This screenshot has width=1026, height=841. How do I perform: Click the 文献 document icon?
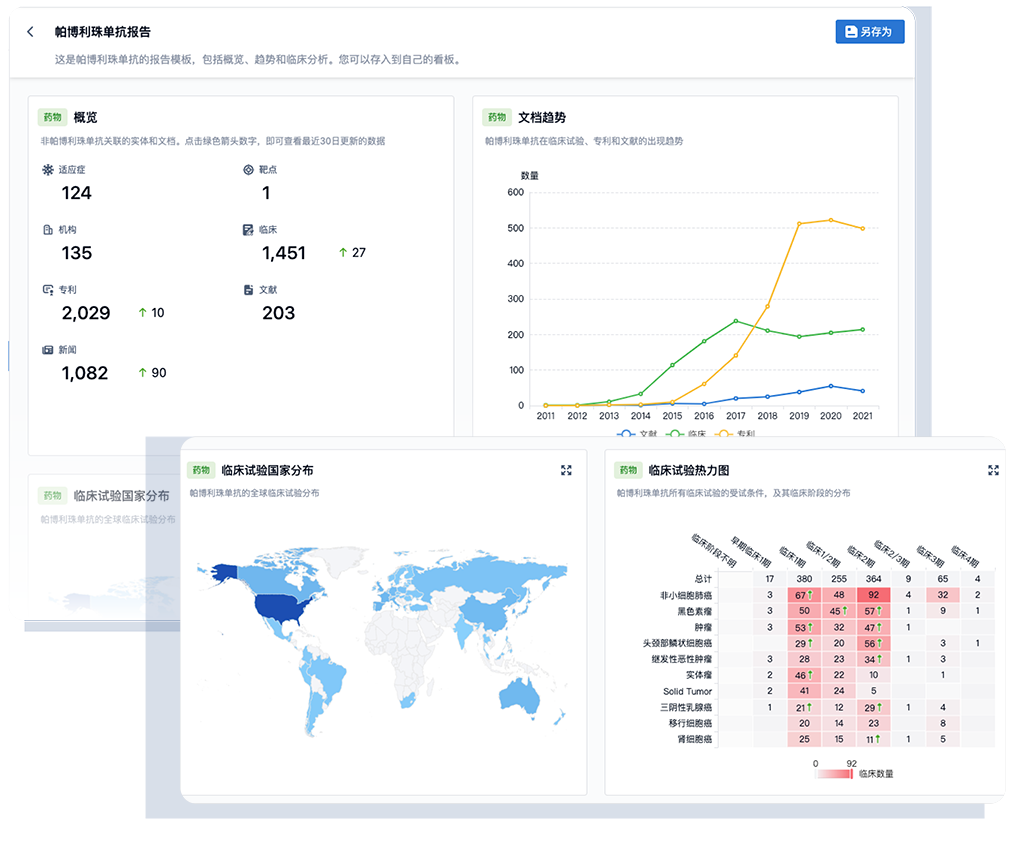pyautogui.click(x=248, y=290)
